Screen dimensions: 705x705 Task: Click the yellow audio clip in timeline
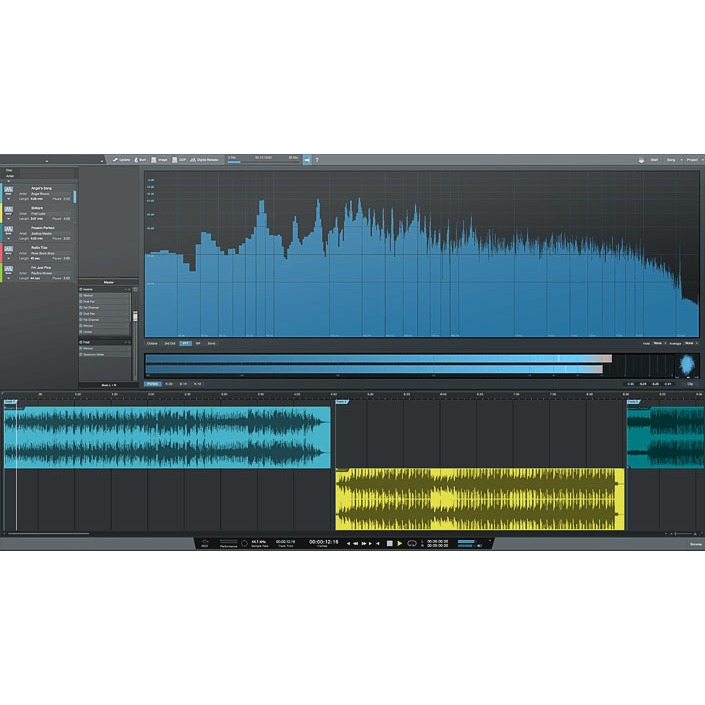[x=479, y=500]
